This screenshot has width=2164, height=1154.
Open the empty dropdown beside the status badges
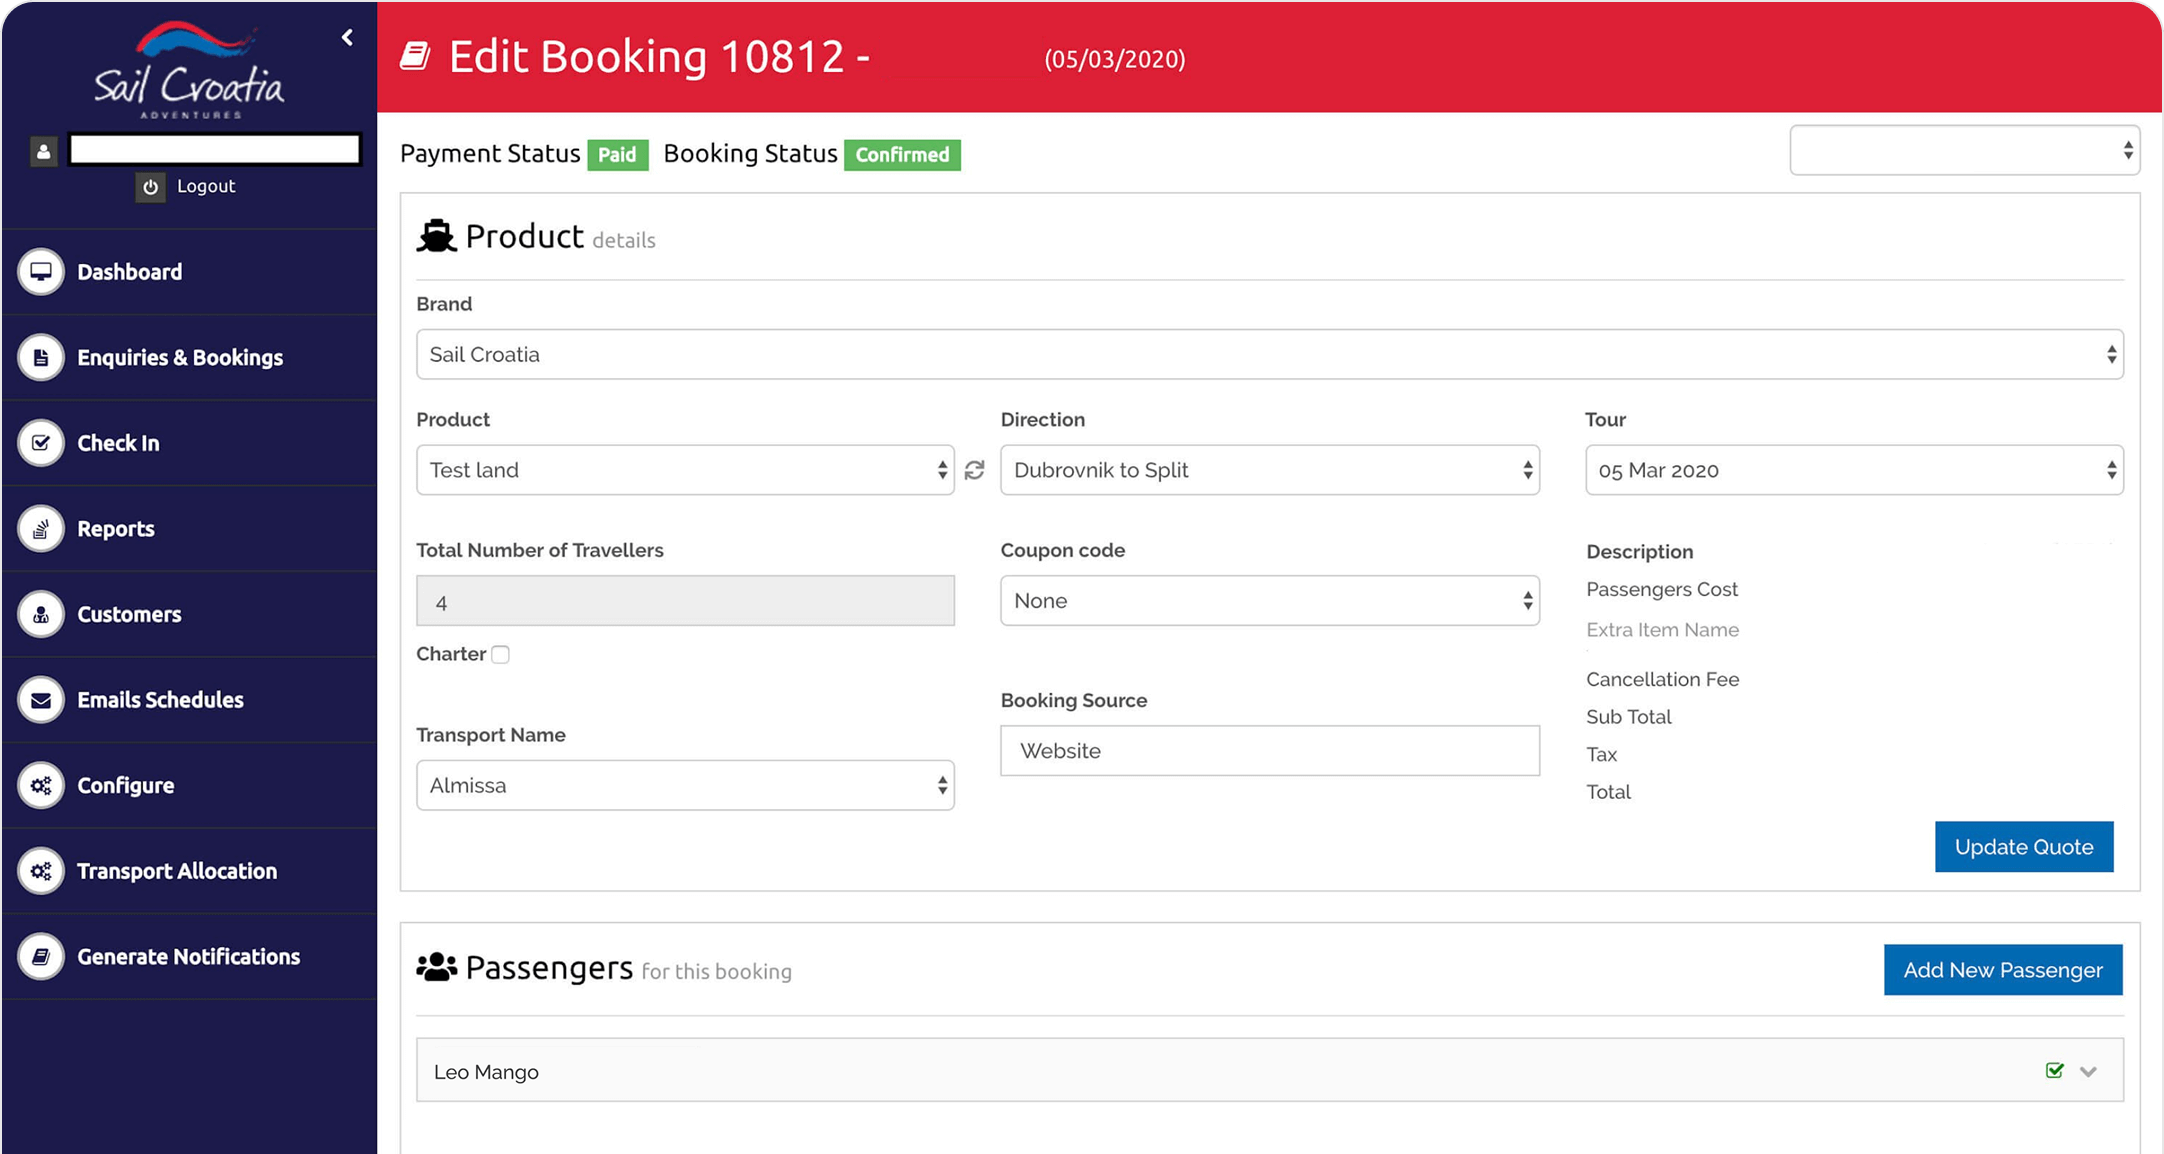coord(1965,150)
